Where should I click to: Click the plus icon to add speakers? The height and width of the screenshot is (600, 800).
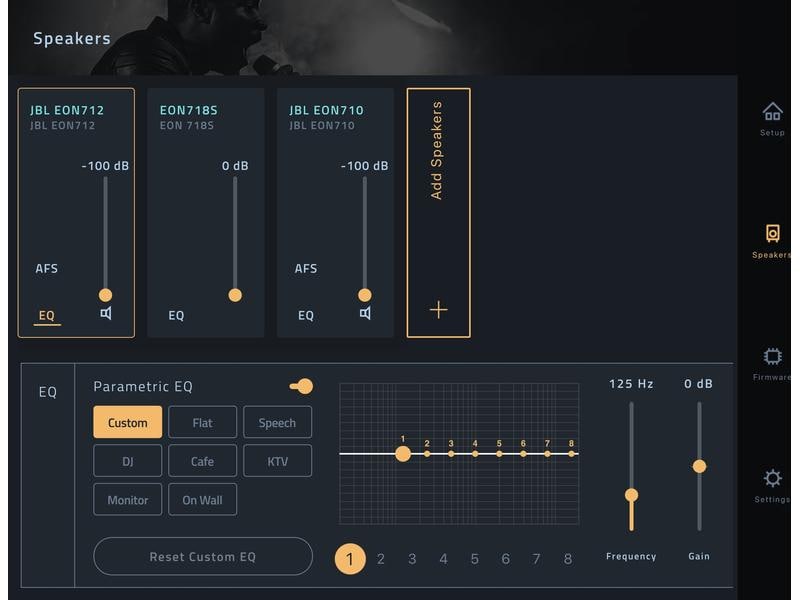coord(438,310)
